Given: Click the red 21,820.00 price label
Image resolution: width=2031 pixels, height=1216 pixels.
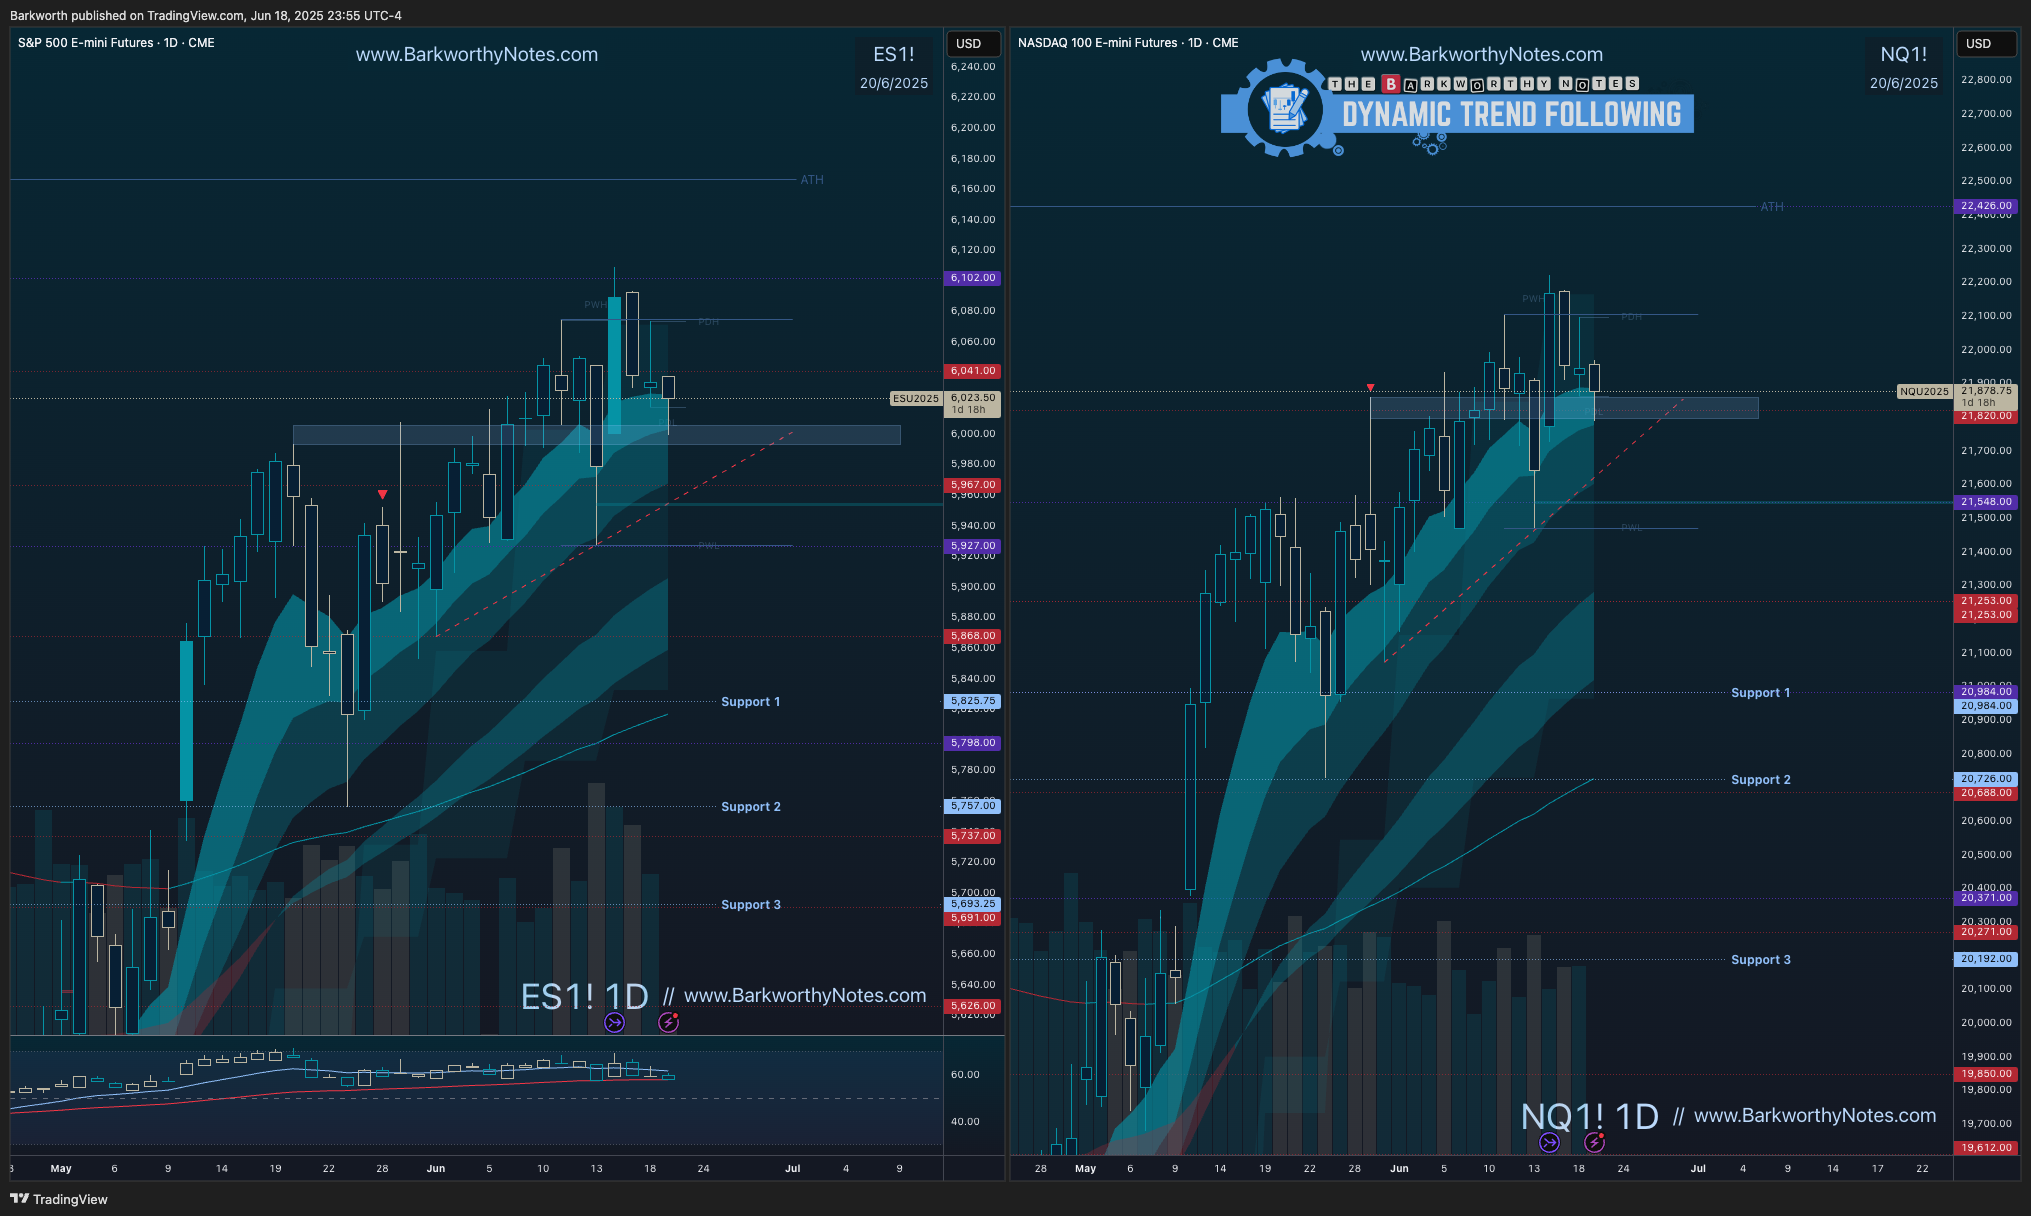Looking at the screenshot, I should click(x=1986, y=416).
